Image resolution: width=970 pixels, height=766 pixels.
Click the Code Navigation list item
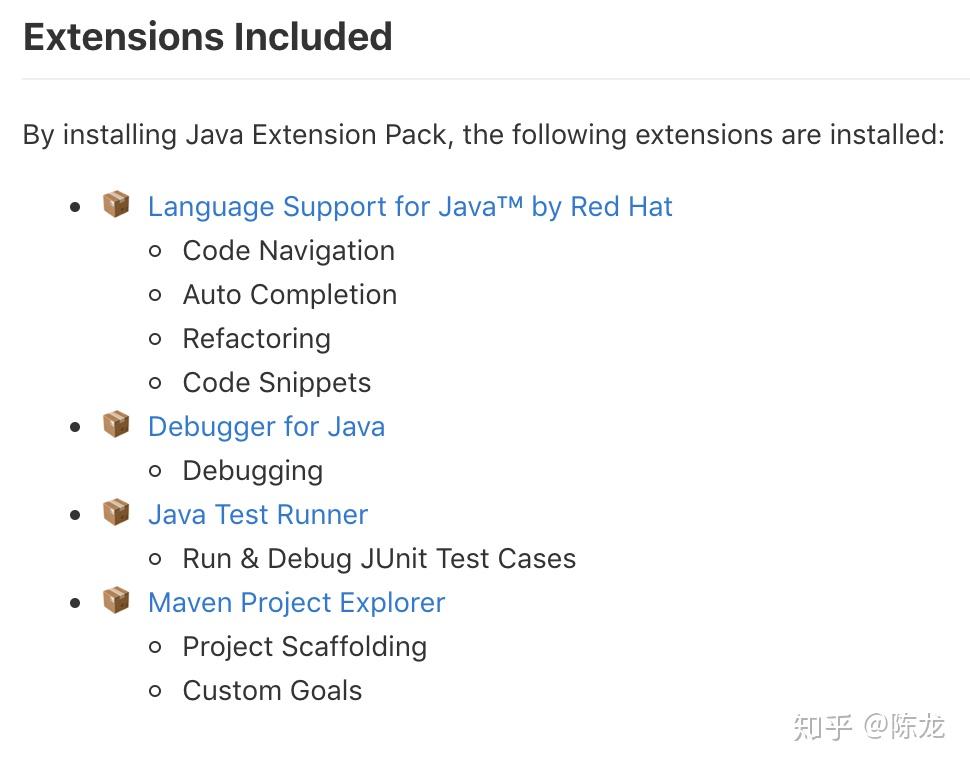(x=288, y=251)
